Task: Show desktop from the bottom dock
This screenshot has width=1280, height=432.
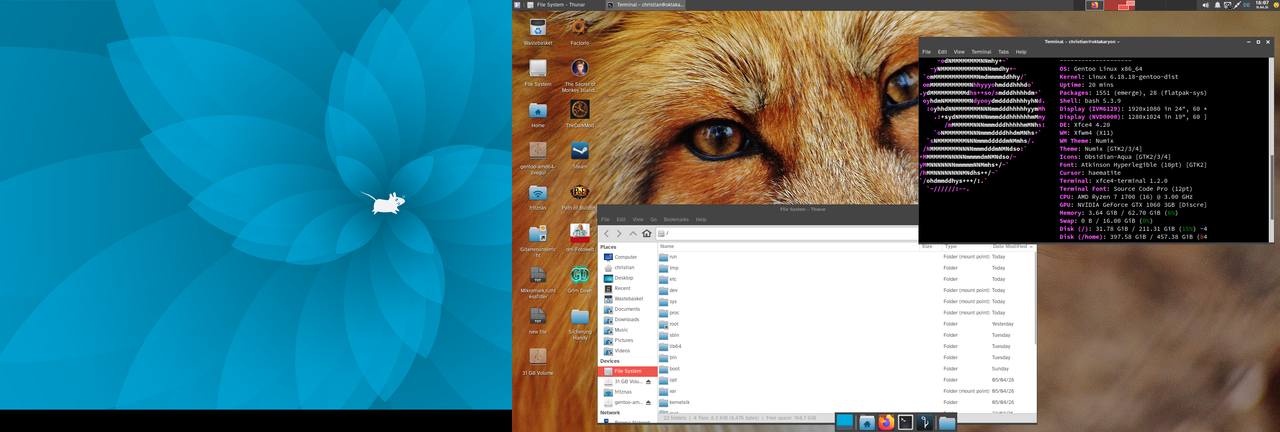Action: point(845,422)
